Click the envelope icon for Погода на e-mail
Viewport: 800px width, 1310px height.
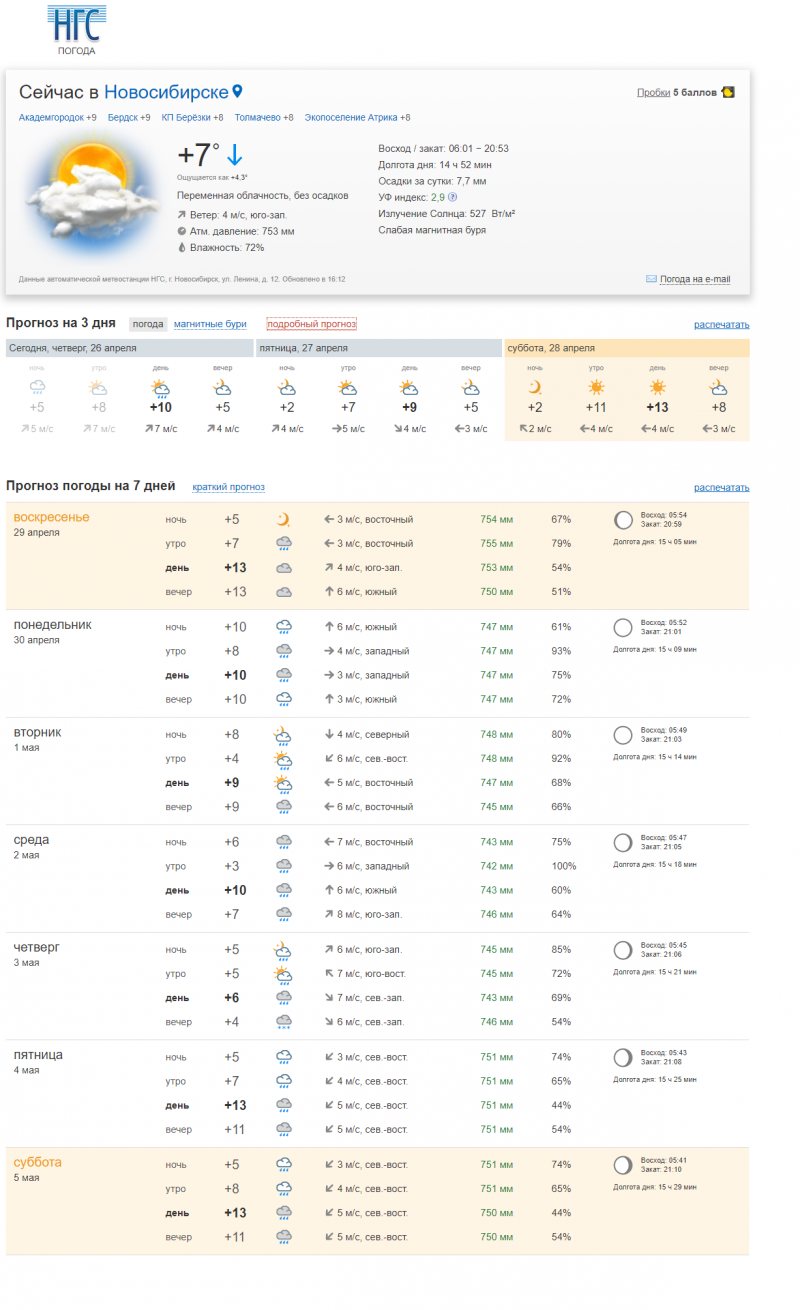pos(651,279)
